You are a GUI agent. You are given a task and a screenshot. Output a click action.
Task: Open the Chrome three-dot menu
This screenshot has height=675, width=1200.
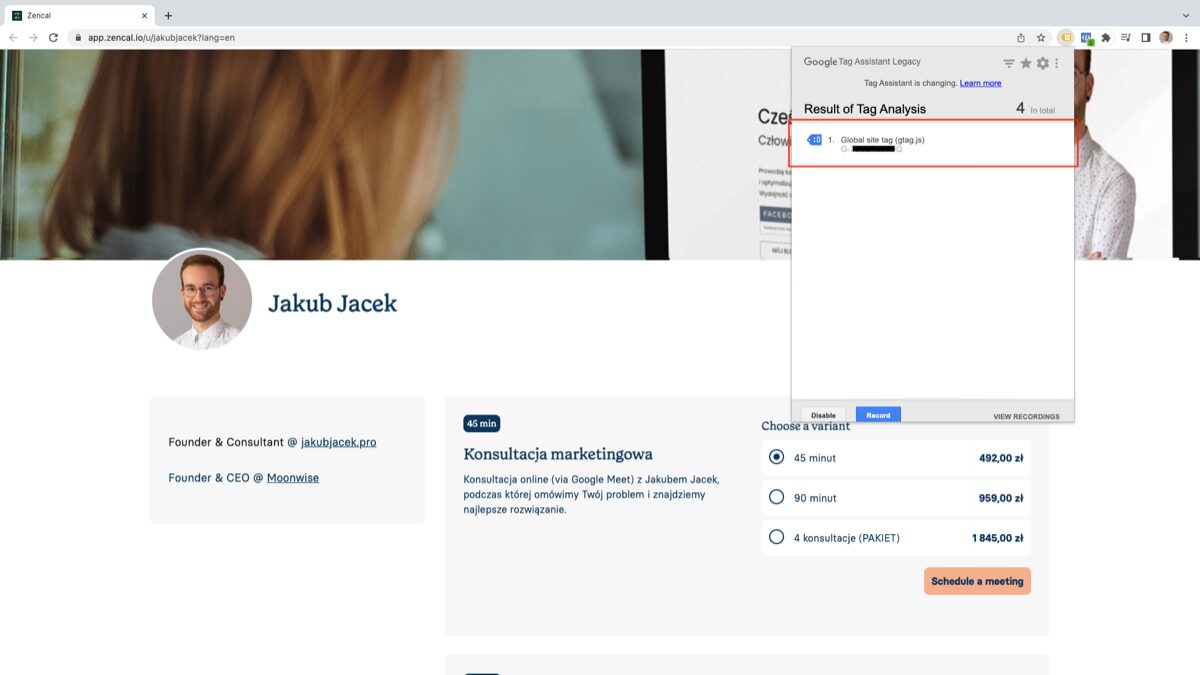tap(1186, 38)
